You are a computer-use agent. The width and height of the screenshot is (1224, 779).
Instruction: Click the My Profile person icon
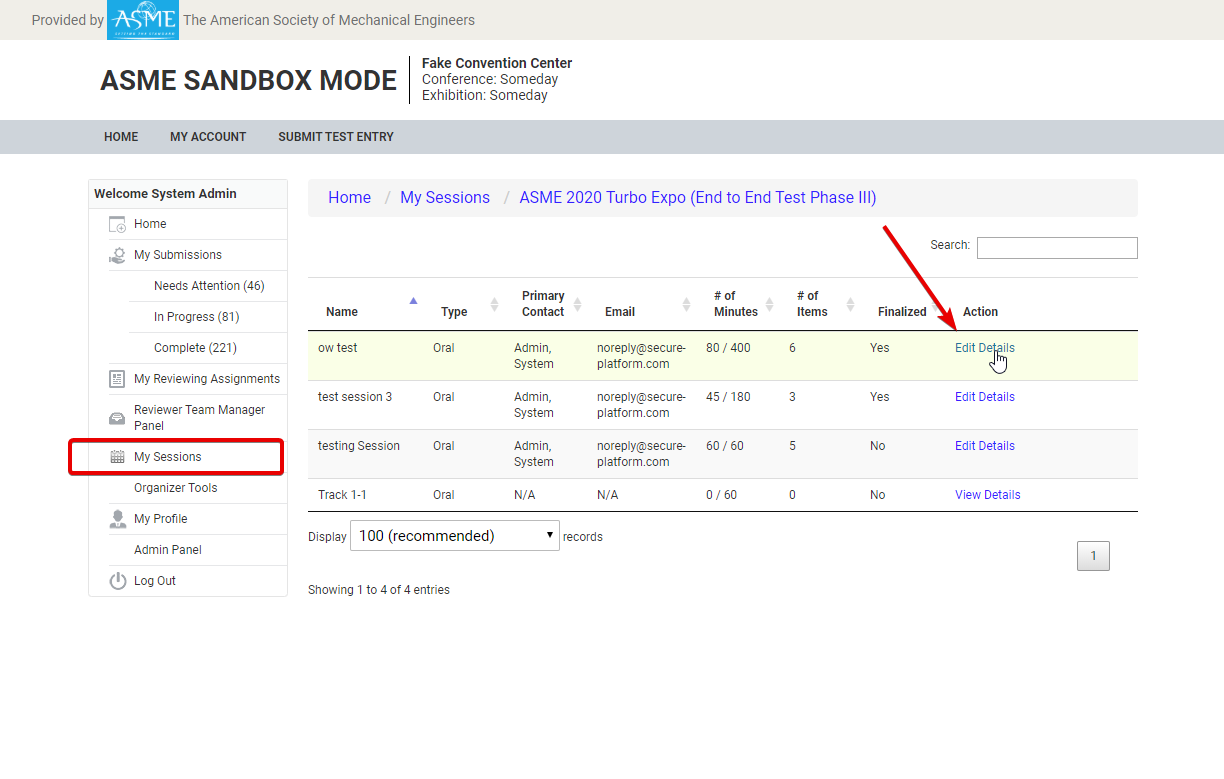pos(117,519)
